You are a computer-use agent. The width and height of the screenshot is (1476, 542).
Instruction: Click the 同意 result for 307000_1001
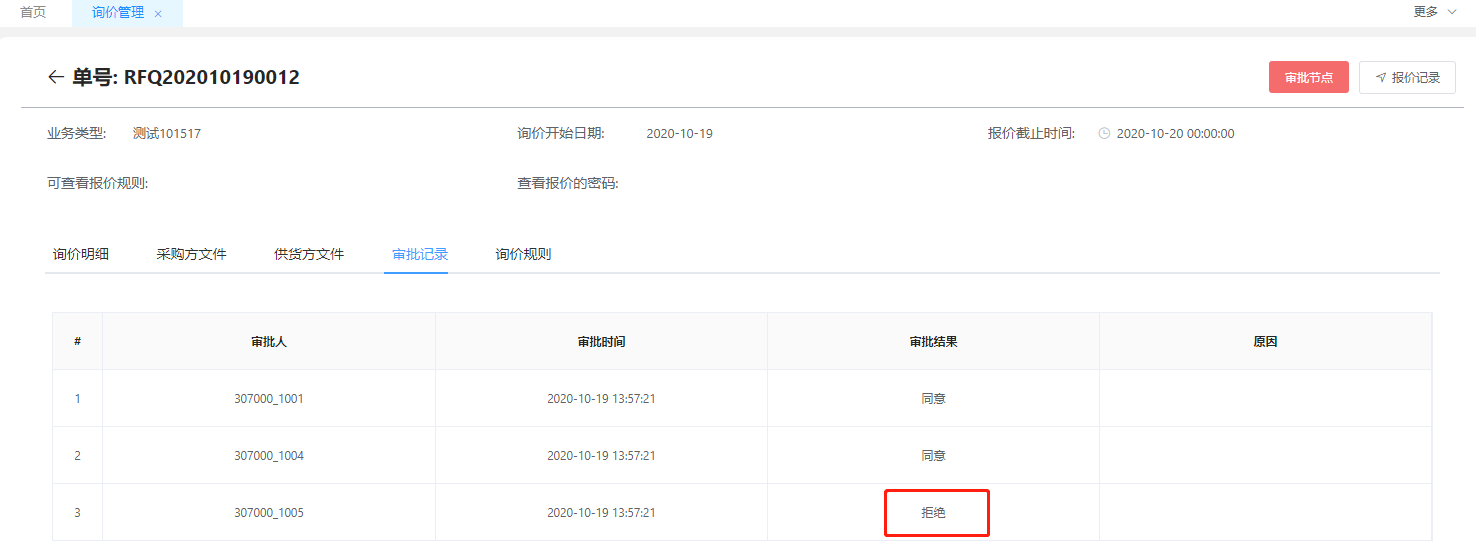point(933,398)
